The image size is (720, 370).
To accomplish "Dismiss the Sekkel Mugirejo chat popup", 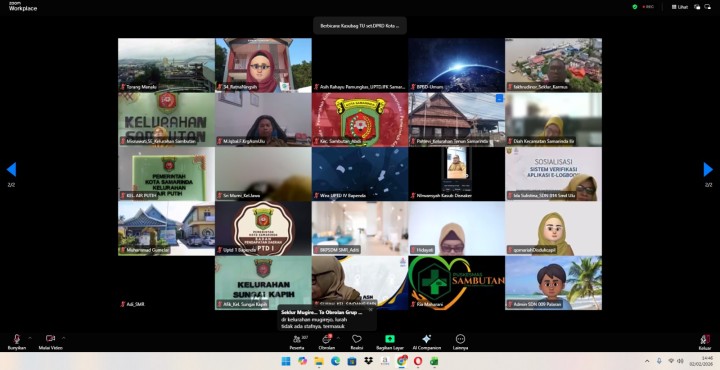I will point(371,309).
